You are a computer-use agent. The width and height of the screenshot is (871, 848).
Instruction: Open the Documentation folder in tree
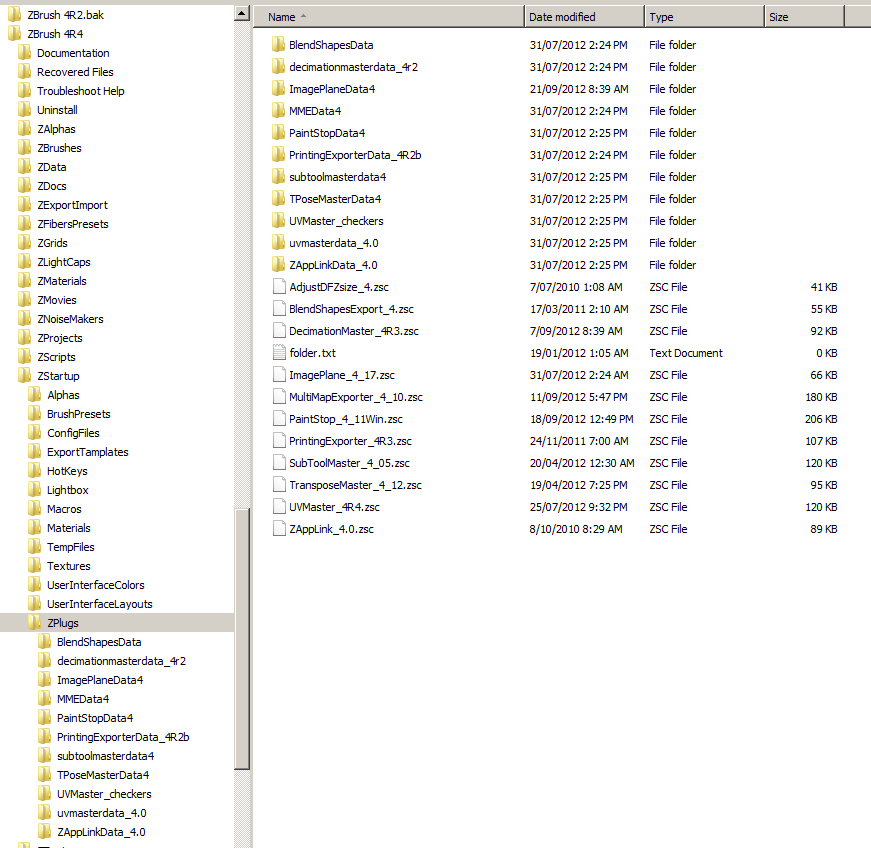click(x=73, y=53)
